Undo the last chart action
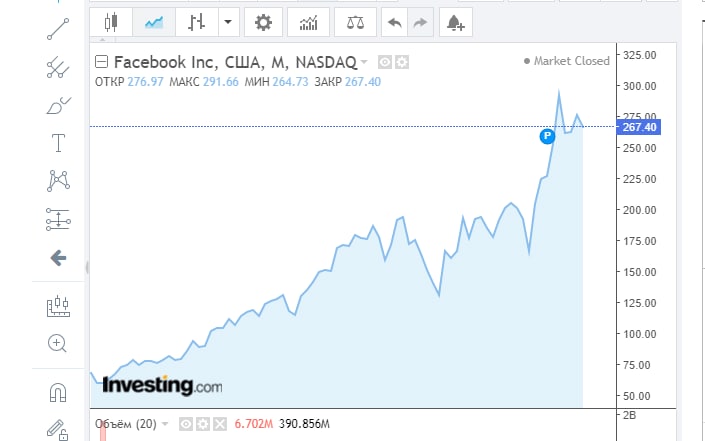The height and width of the screenshot is (441, 705). [397, 21]
